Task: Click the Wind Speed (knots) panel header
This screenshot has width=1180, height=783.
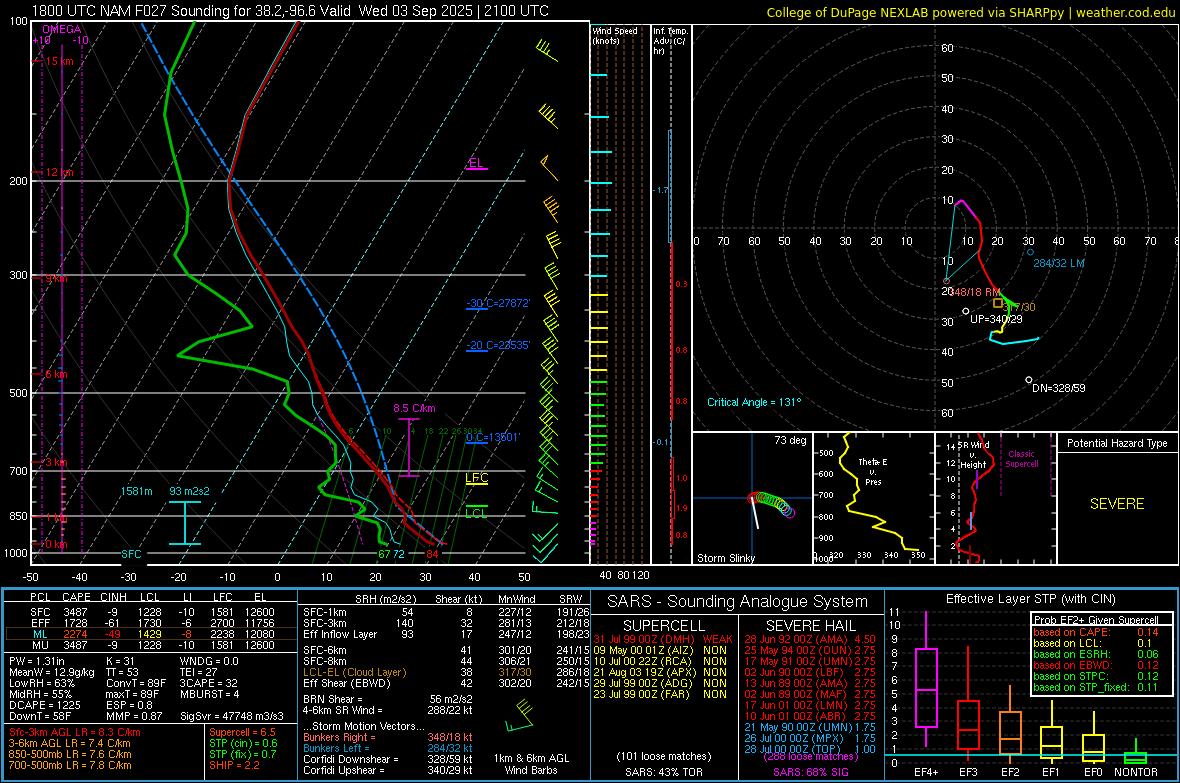Action: [615, 35]
